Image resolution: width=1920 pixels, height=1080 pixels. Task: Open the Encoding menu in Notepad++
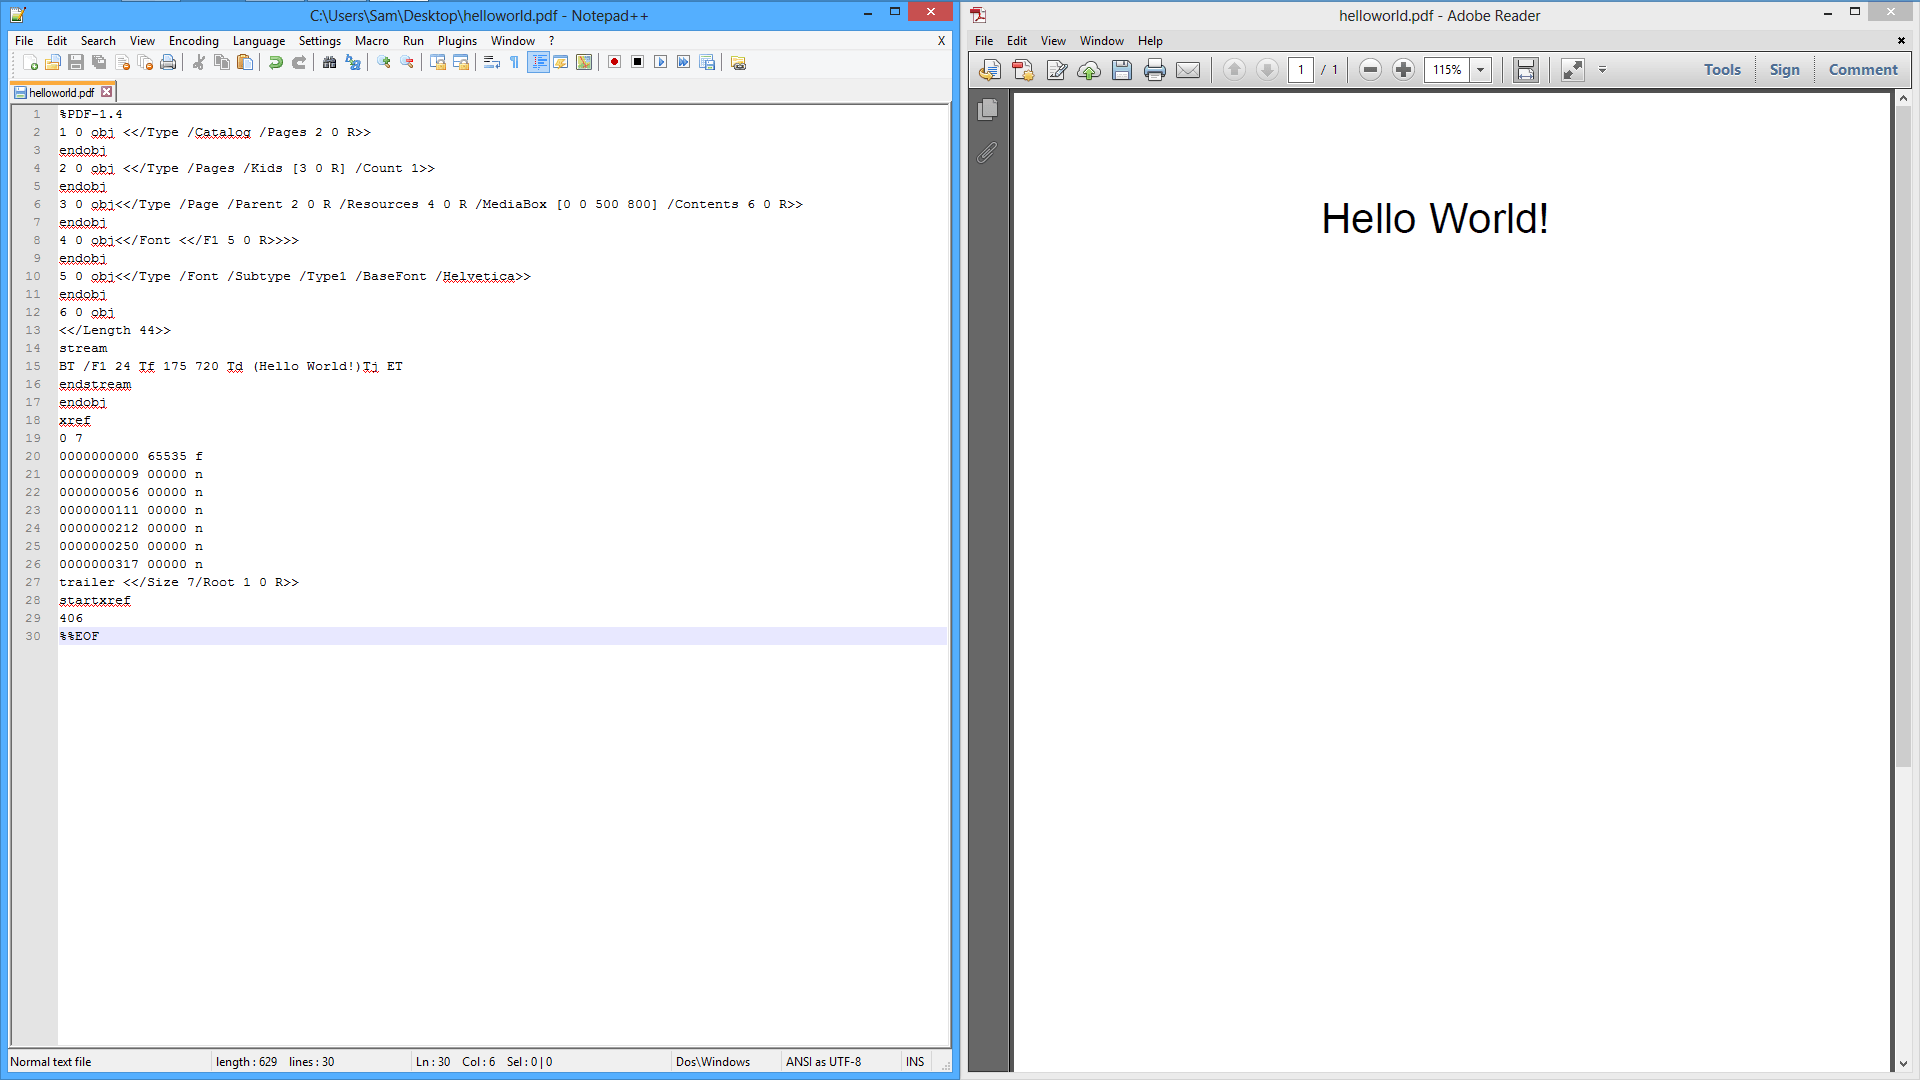[x=193, y=41]
